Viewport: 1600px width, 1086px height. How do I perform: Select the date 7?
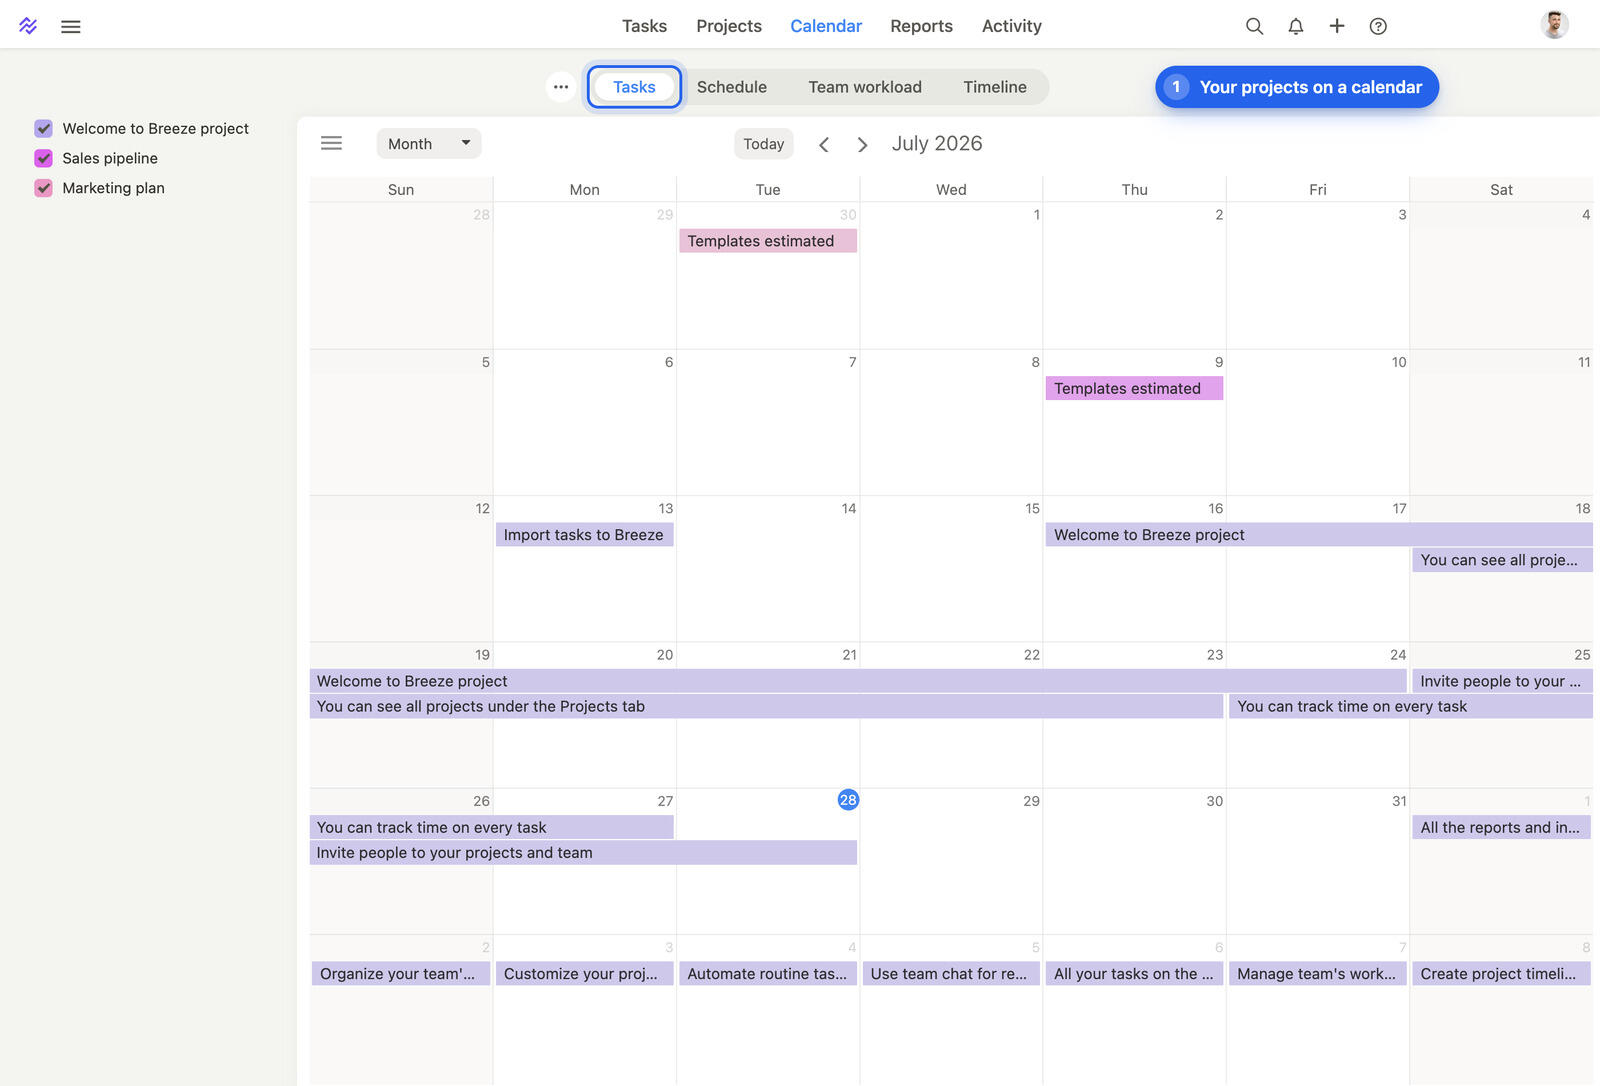[852, 361]
